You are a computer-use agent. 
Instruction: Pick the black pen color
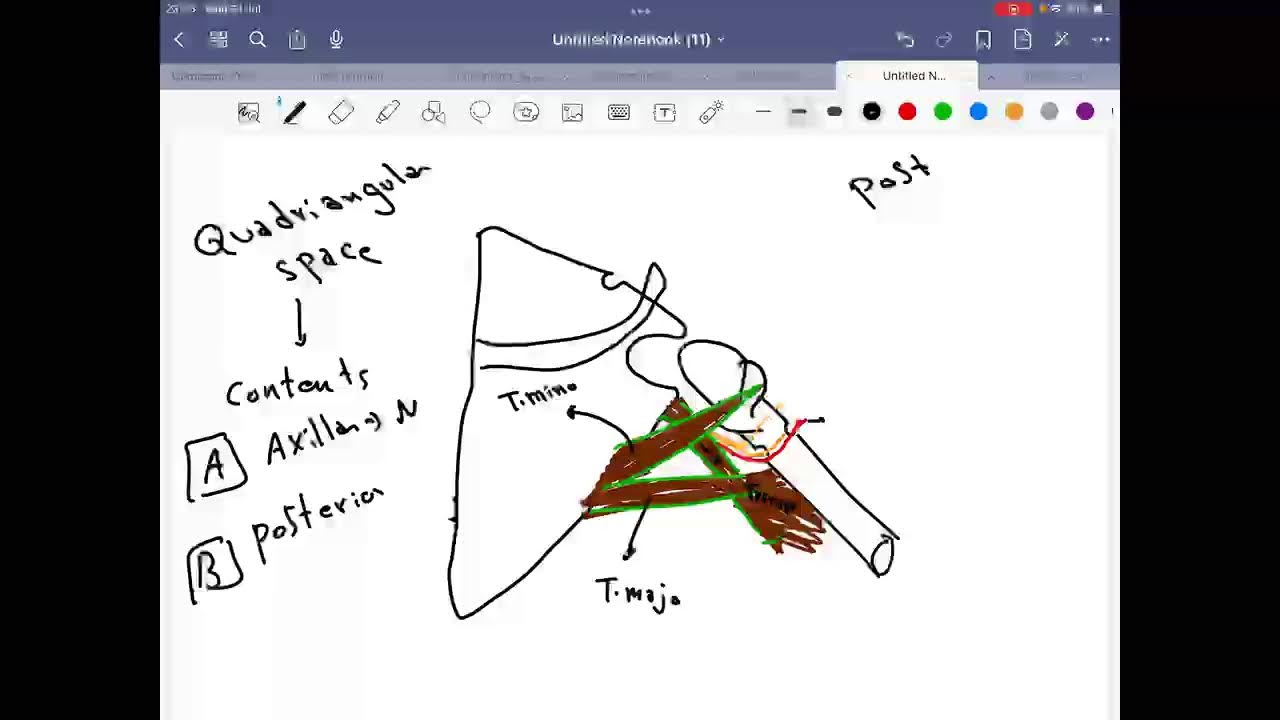coord(872,112)
